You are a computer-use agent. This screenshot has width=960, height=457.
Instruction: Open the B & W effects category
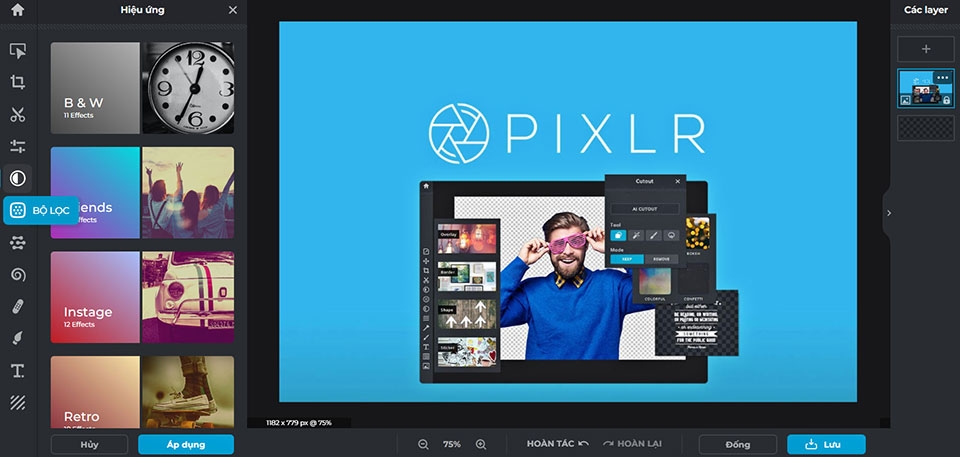click(x=95, y=88)
